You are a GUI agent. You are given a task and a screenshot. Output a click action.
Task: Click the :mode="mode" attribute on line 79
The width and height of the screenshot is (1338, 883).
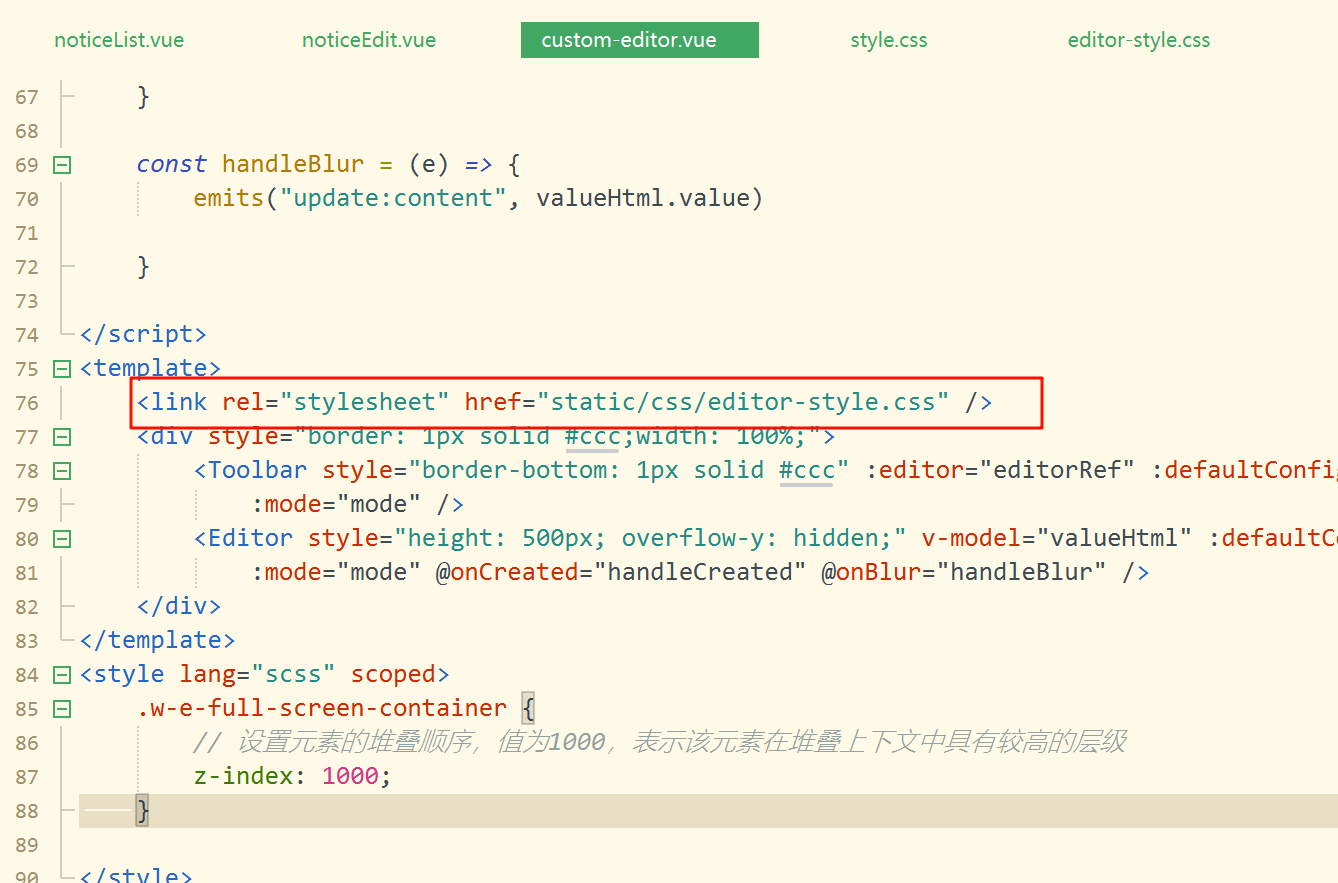[337, 504]
